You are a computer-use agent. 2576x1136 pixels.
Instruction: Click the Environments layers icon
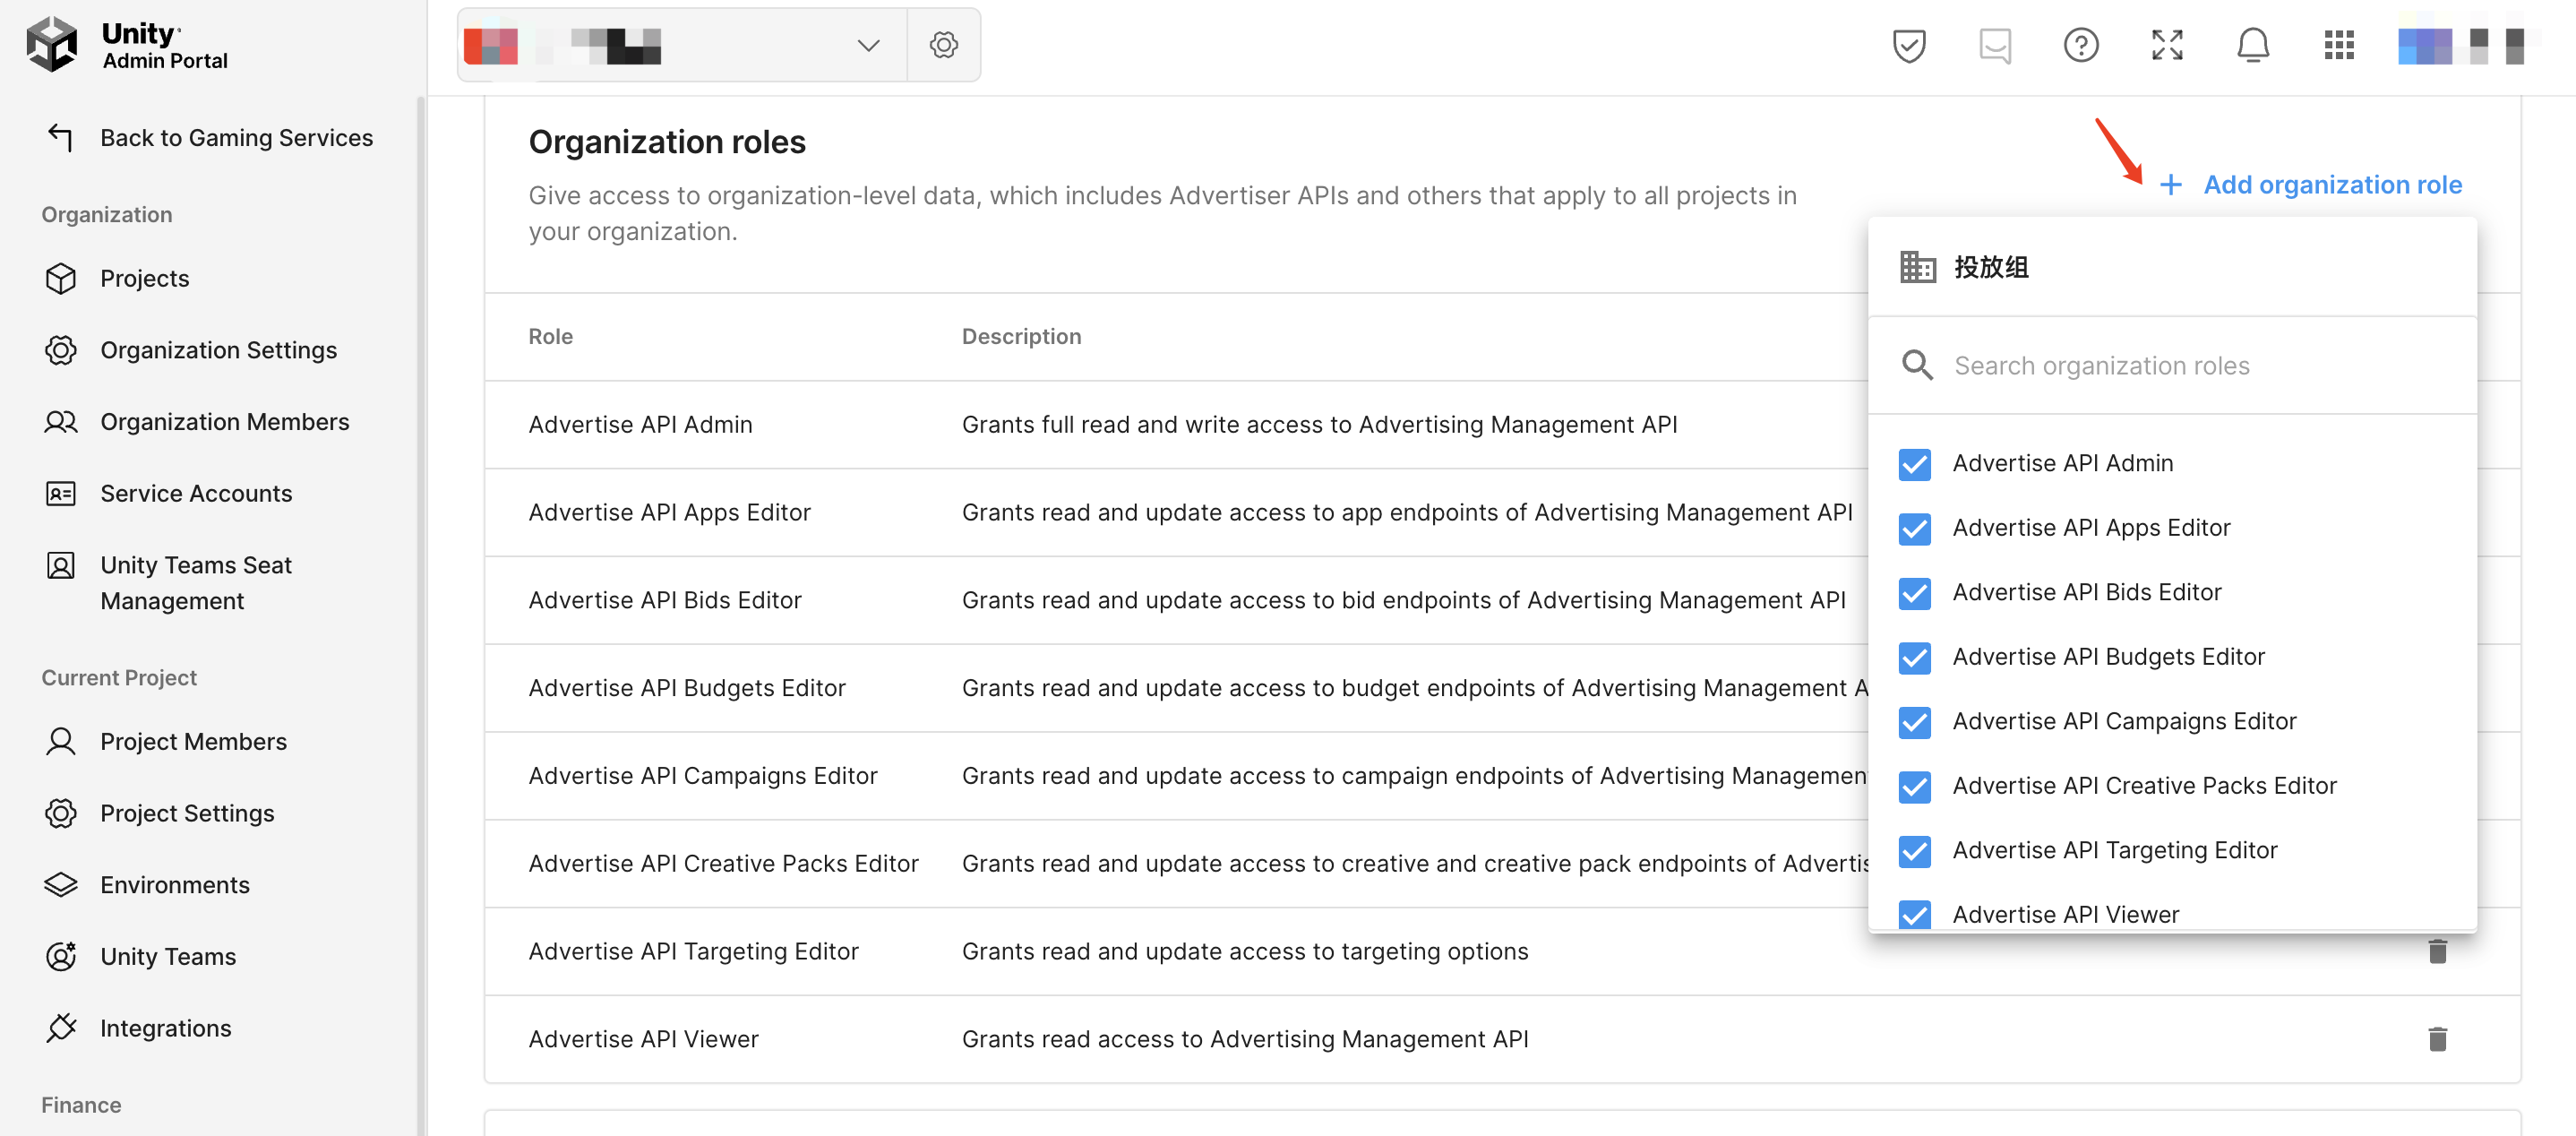coord(61,885)
